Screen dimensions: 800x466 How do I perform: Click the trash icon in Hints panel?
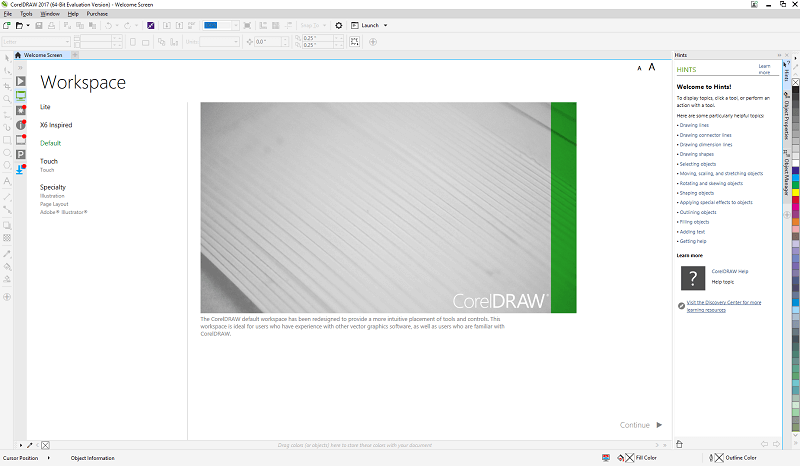[679, 444]
